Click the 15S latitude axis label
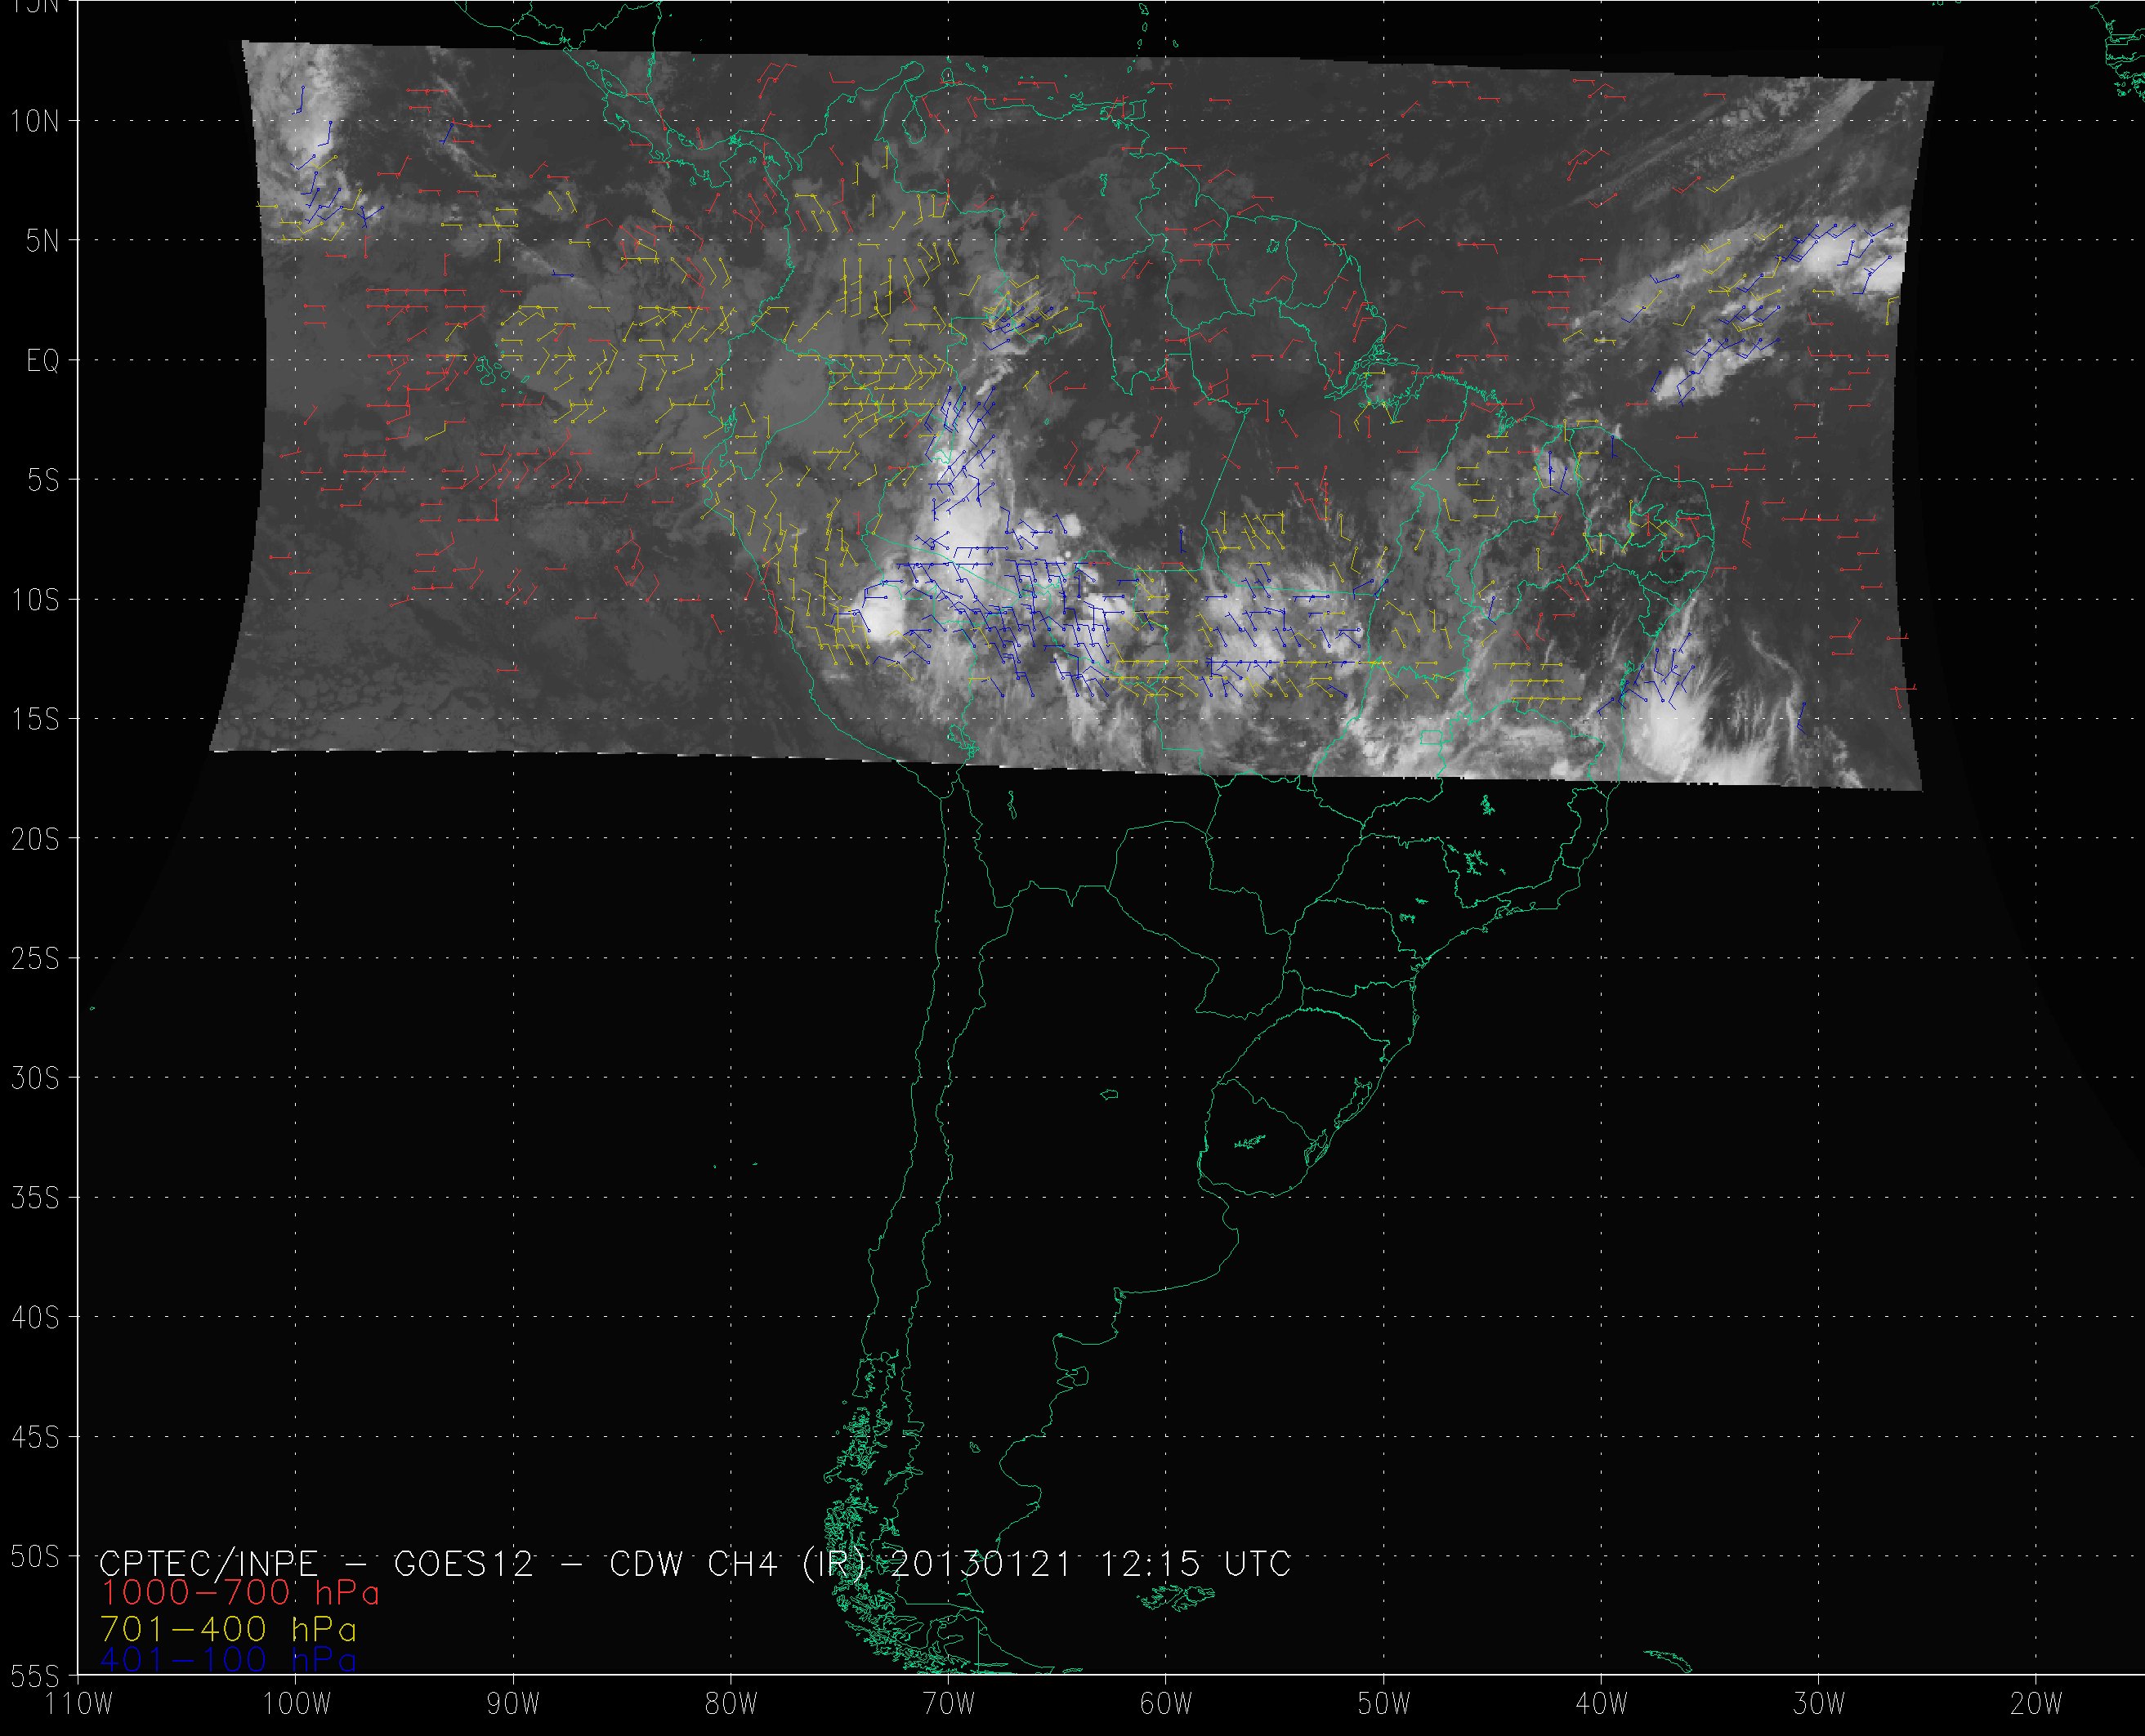This screenshot has width=2145, height=1736. [35, 720]
